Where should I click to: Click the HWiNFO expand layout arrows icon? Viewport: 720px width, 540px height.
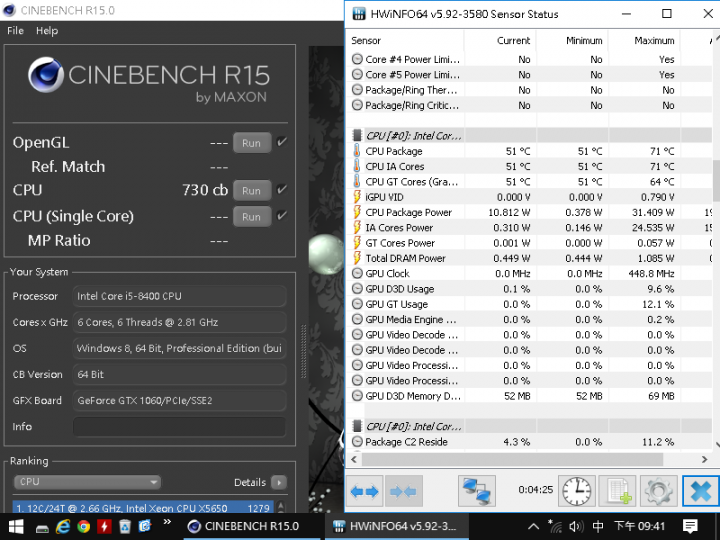(x=364, y=491)
